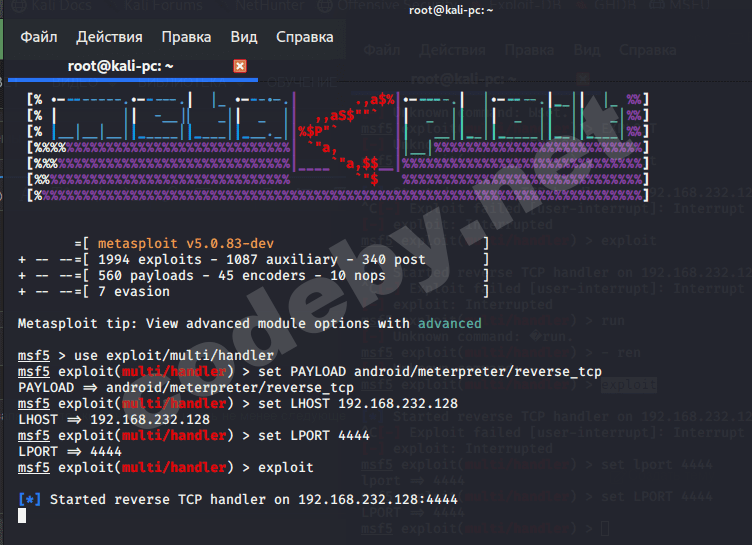Image resolution: width=752 pixels, height=545 pixels.
Task: Click 'PAYLOAD => android/meterpreter/reverse_tcp' output line
Action: click(x=186, y=388)
